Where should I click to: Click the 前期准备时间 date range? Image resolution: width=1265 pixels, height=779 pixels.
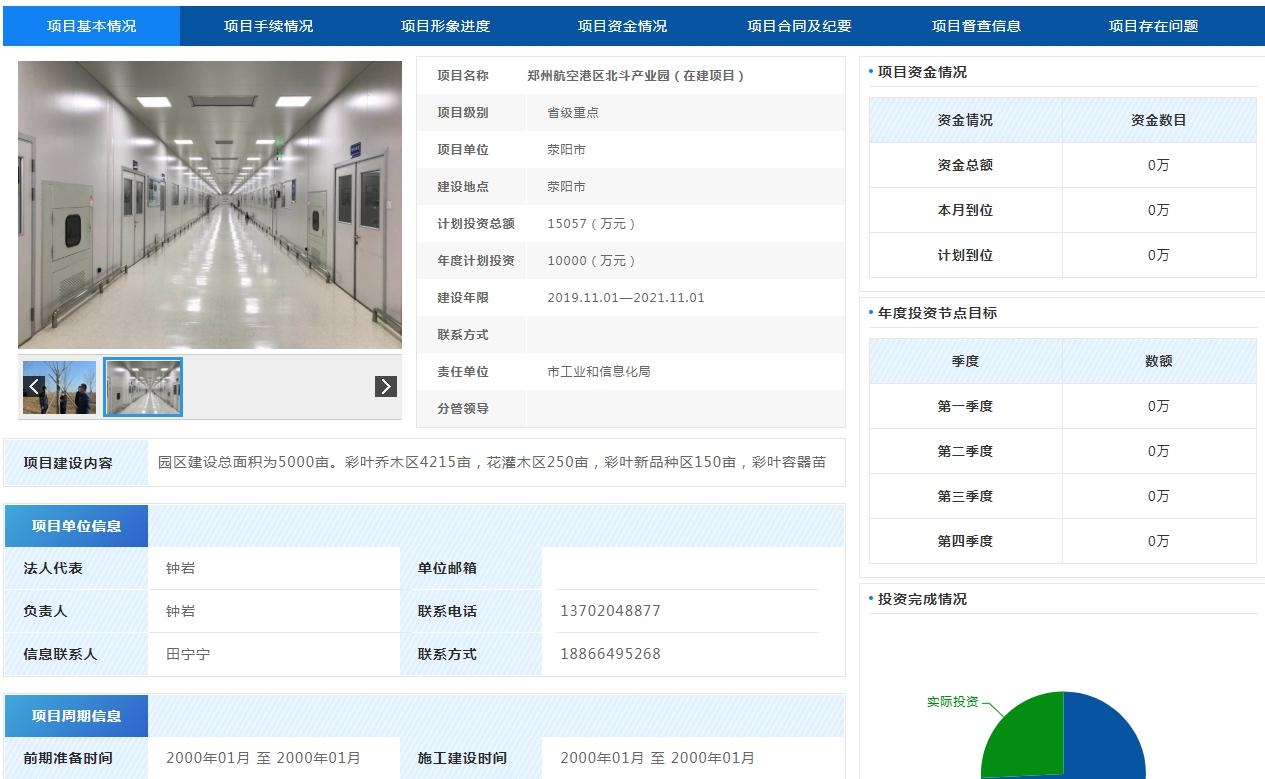(263, 758)
